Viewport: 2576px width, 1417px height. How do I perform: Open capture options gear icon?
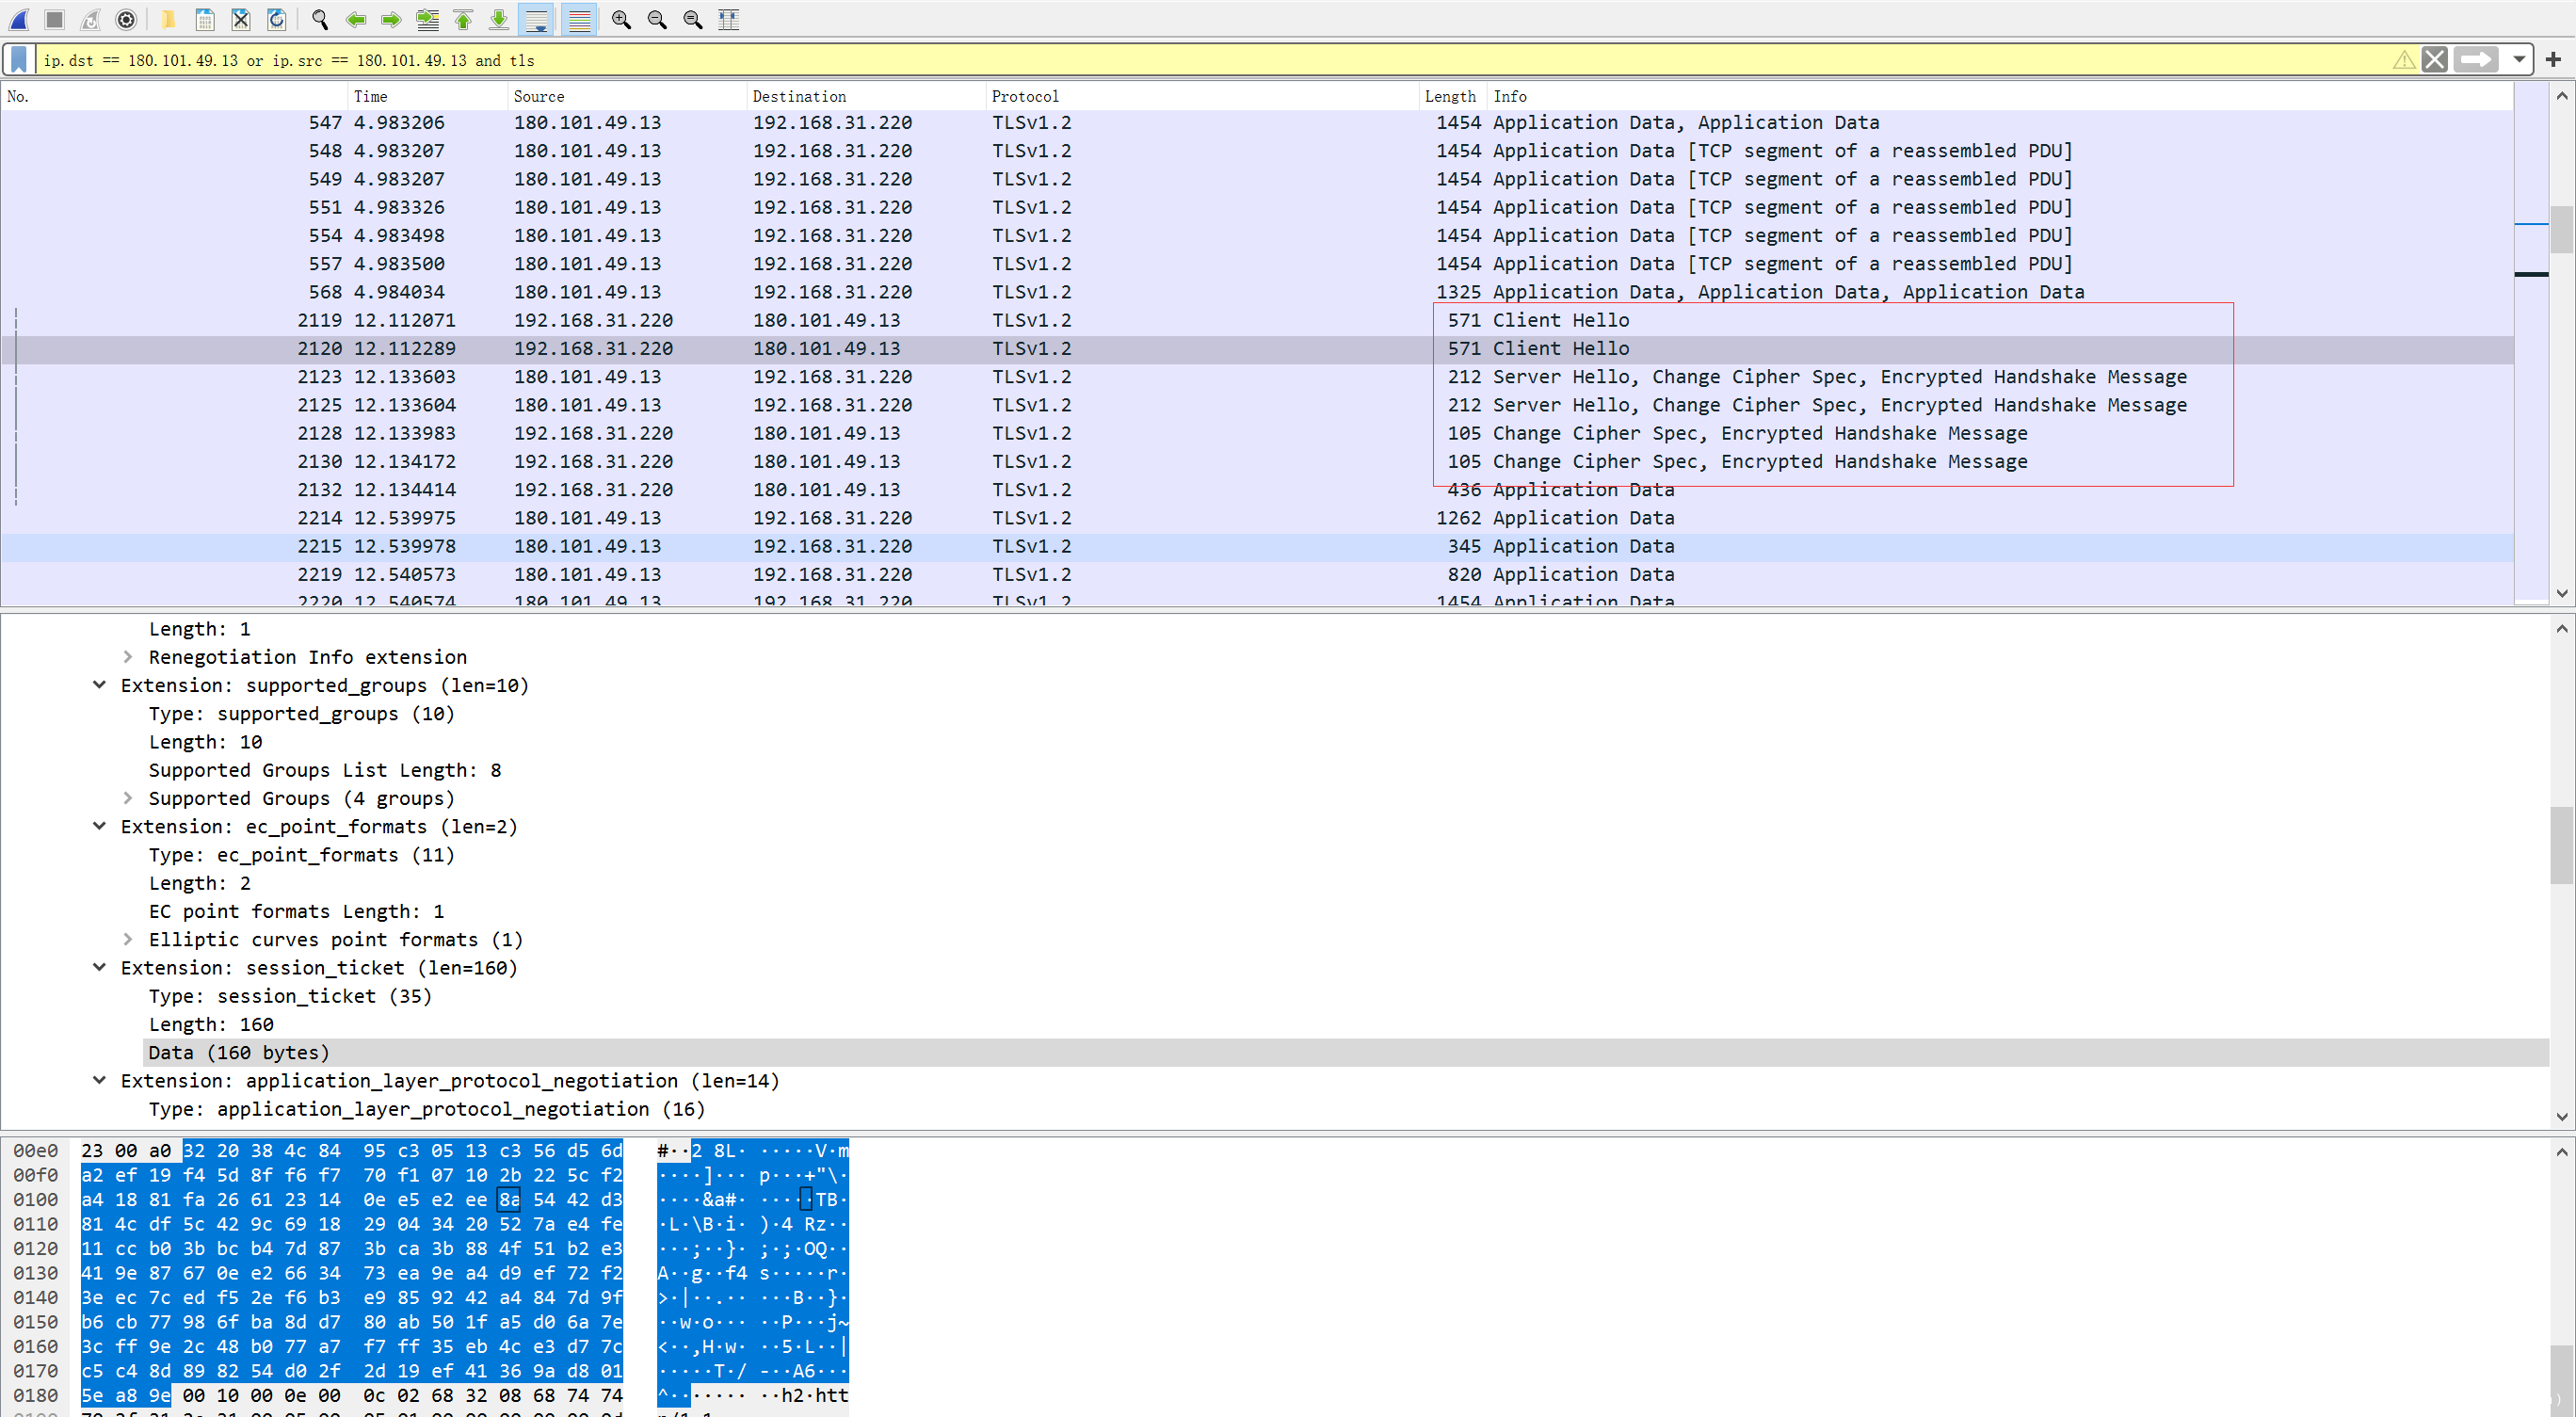pyautogui.click(x=126, y=19)
